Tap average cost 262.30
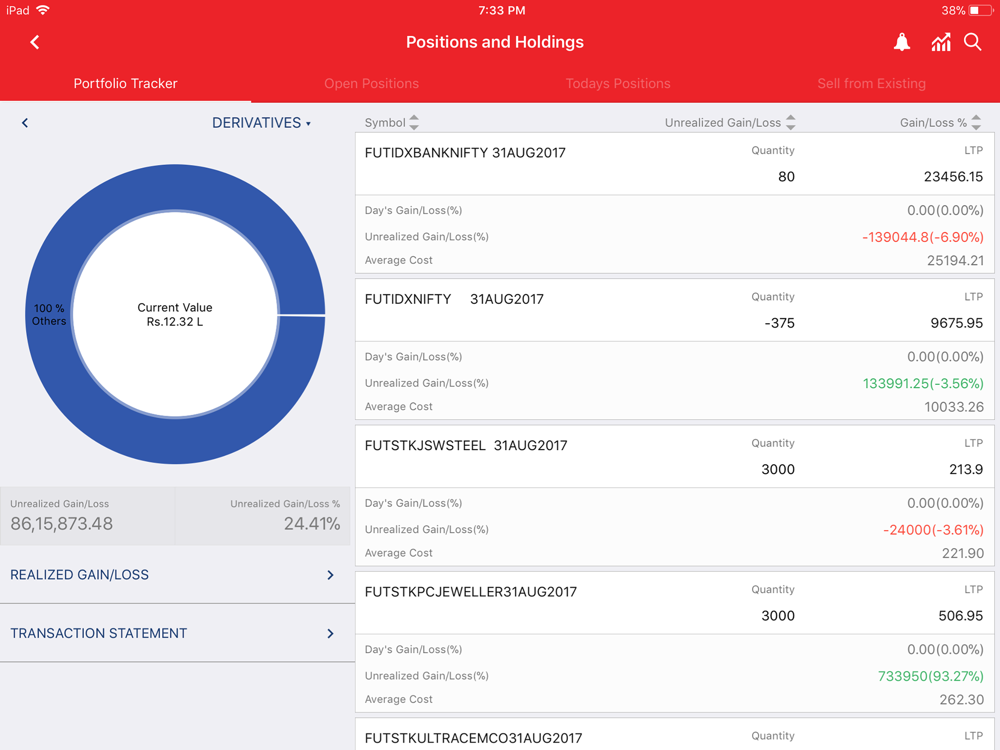 coord(961,700)
